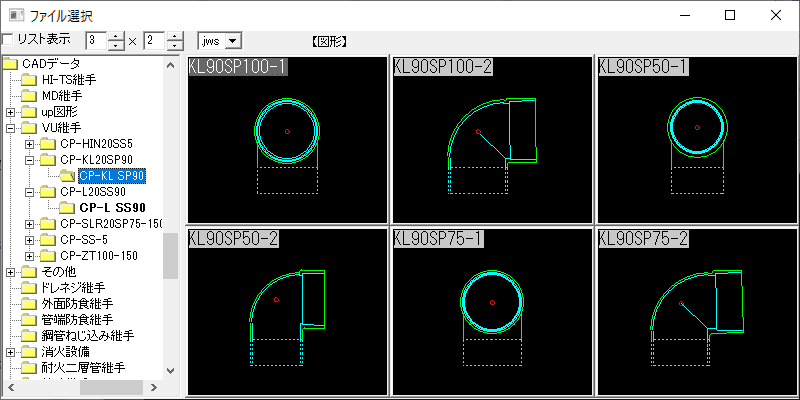Select the CP-SS-5 folder label
The width and height of the screenshot is (800, 400).
tap(84, 240)
